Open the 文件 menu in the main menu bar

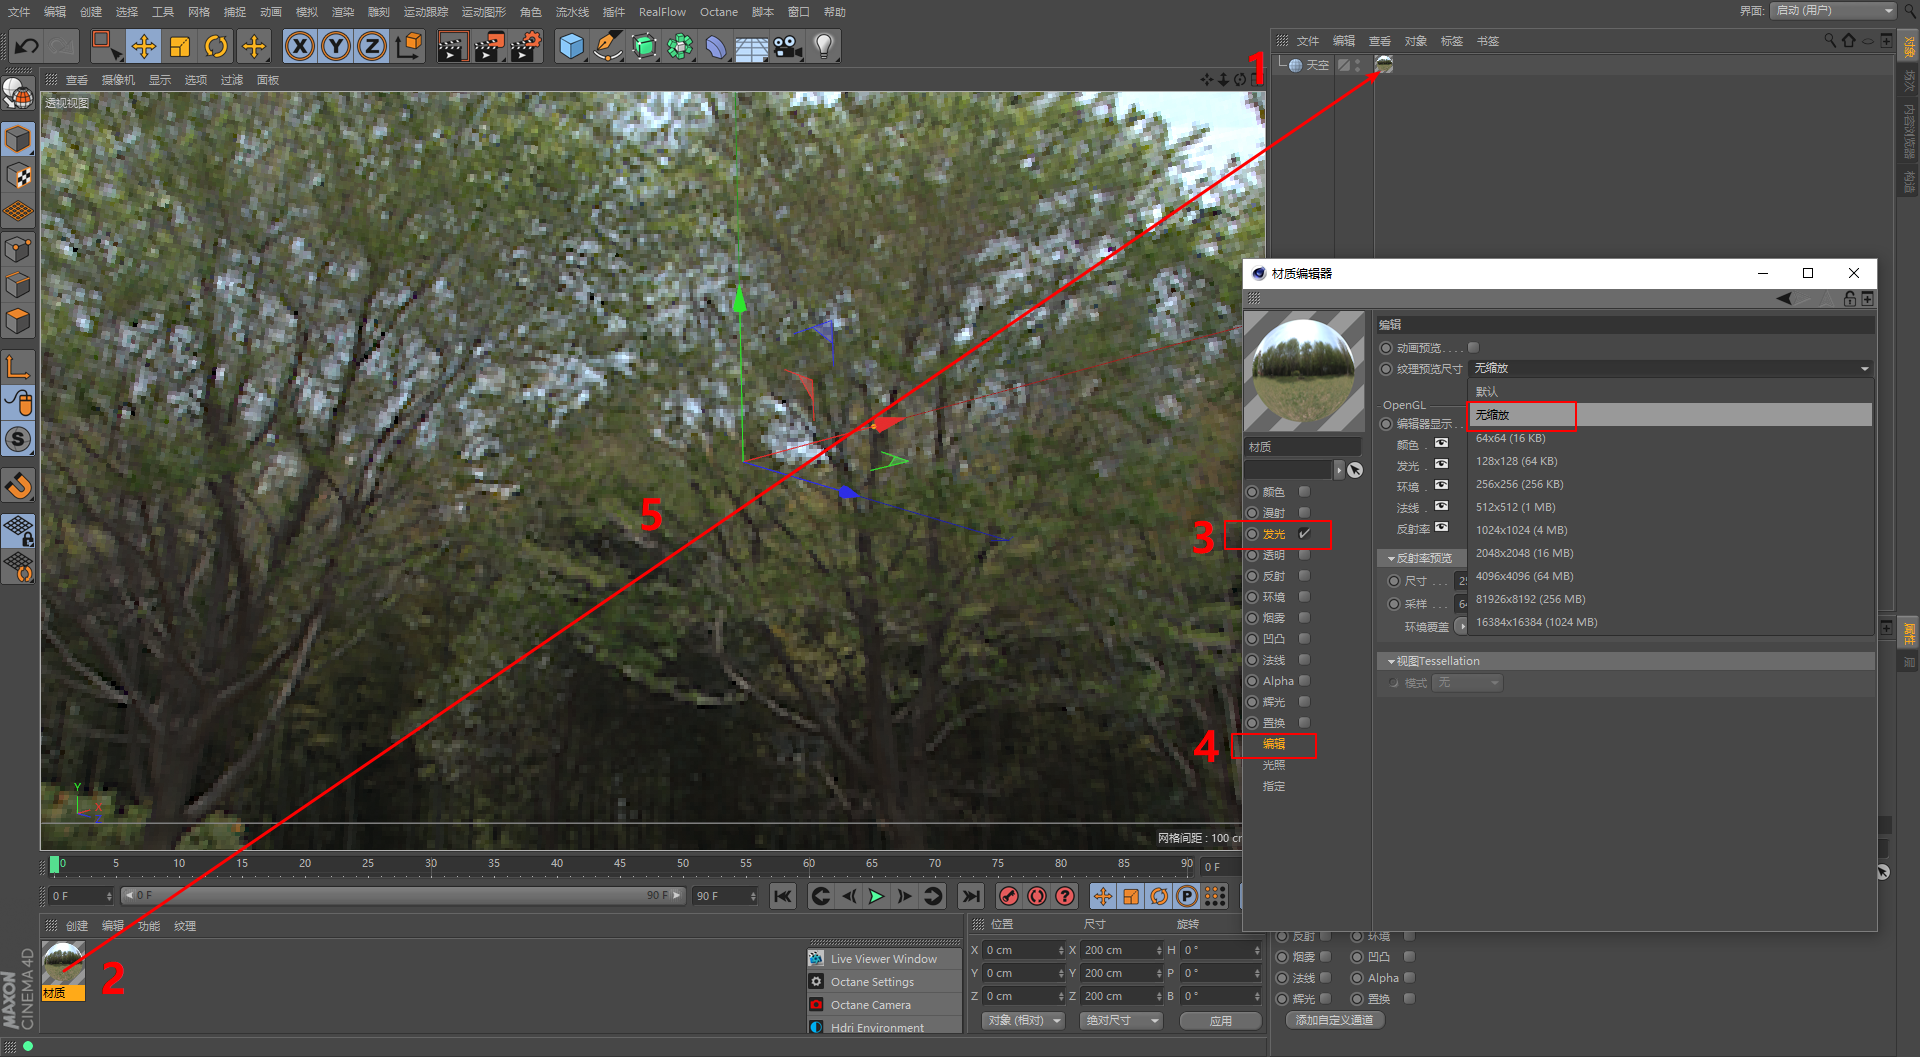pos(19,12)
